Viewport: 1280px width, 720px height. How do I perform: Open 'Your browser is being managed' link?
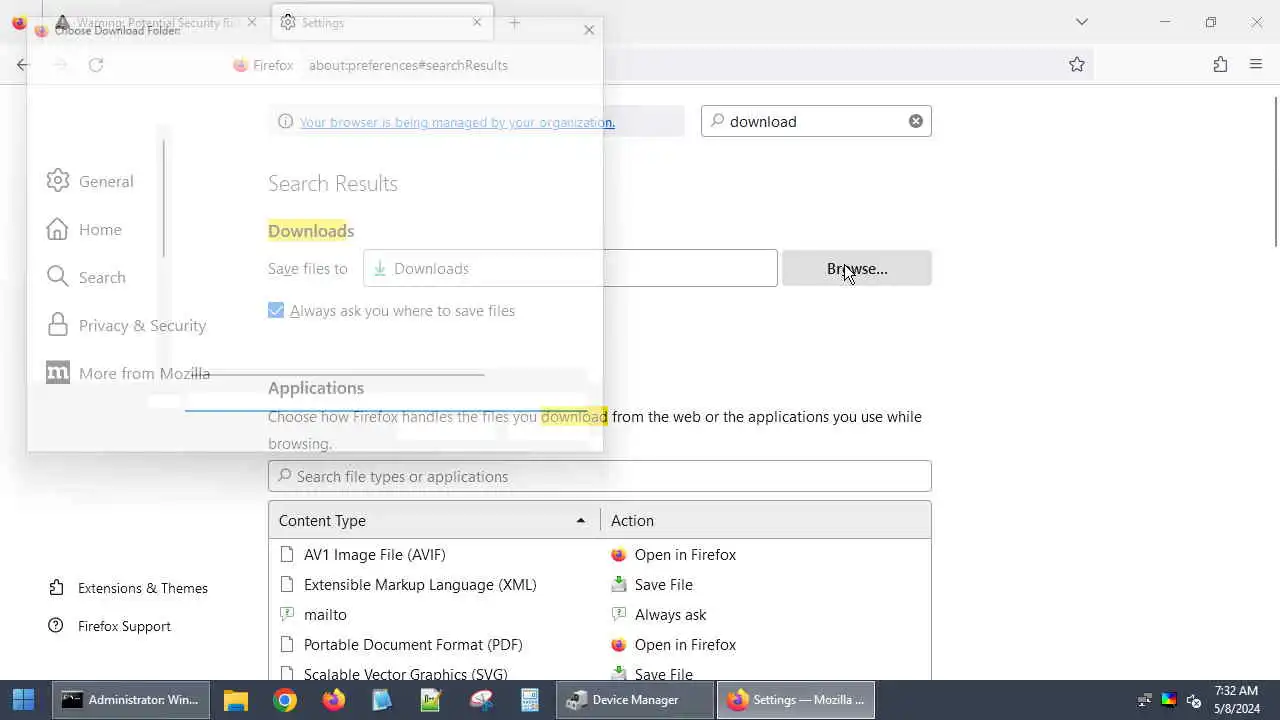[x=457, y=122]
